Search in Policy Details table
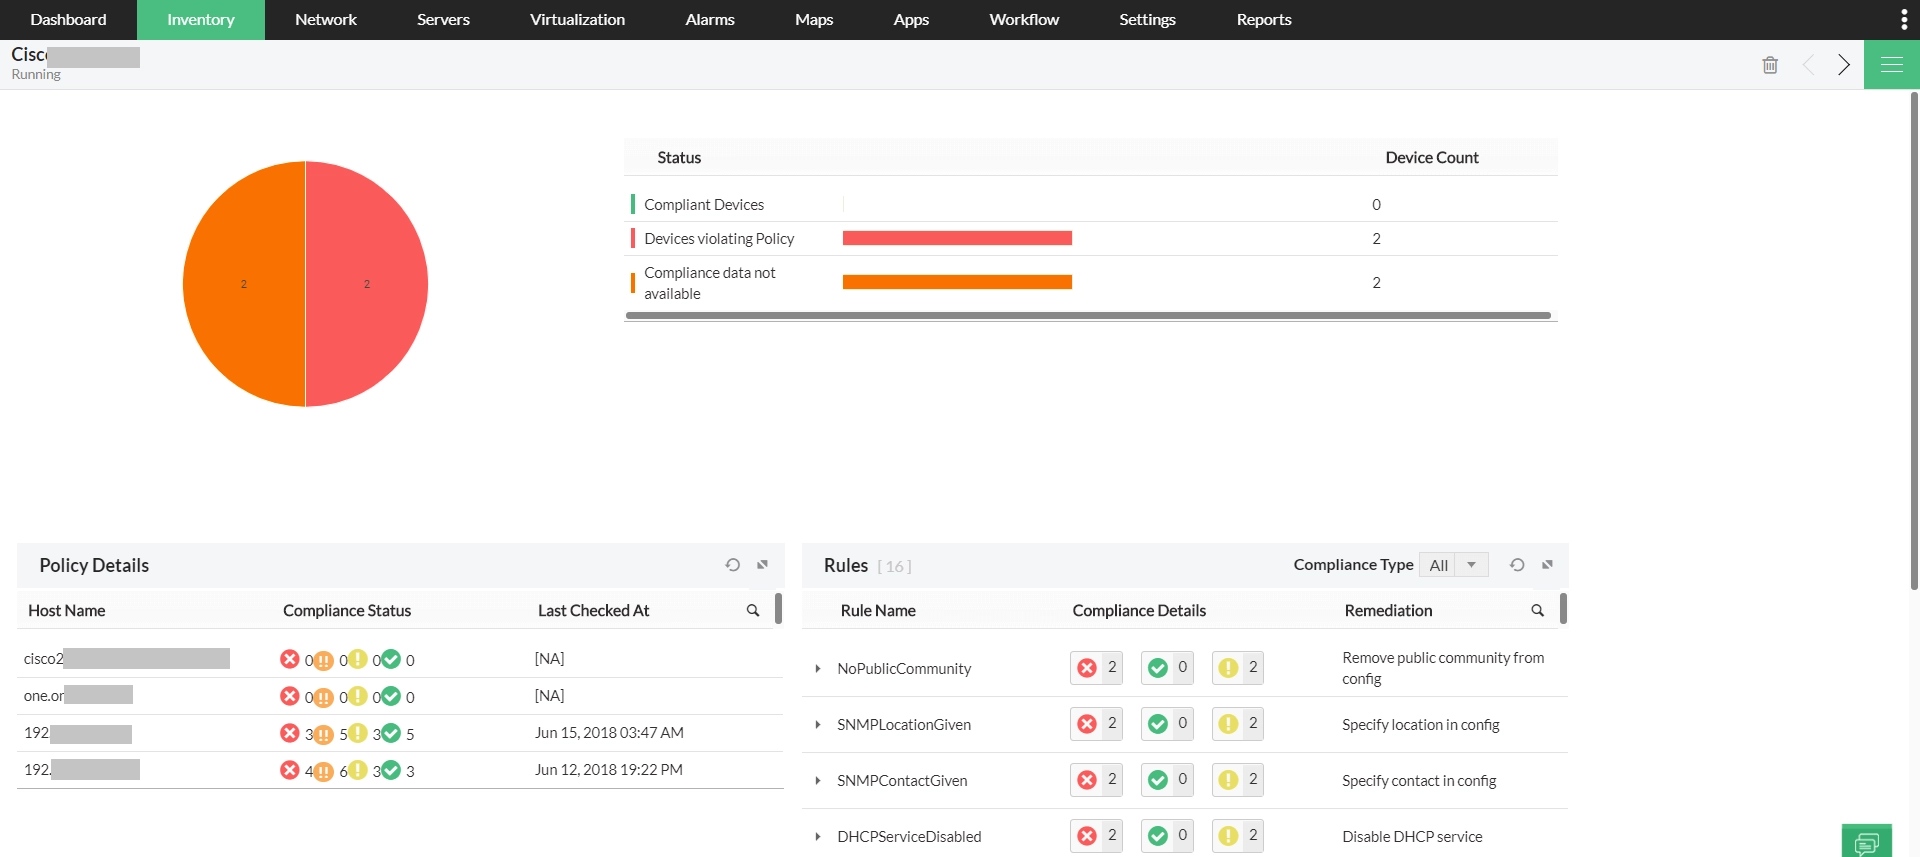Screen dimensions: 1920x857 (753, 611)
